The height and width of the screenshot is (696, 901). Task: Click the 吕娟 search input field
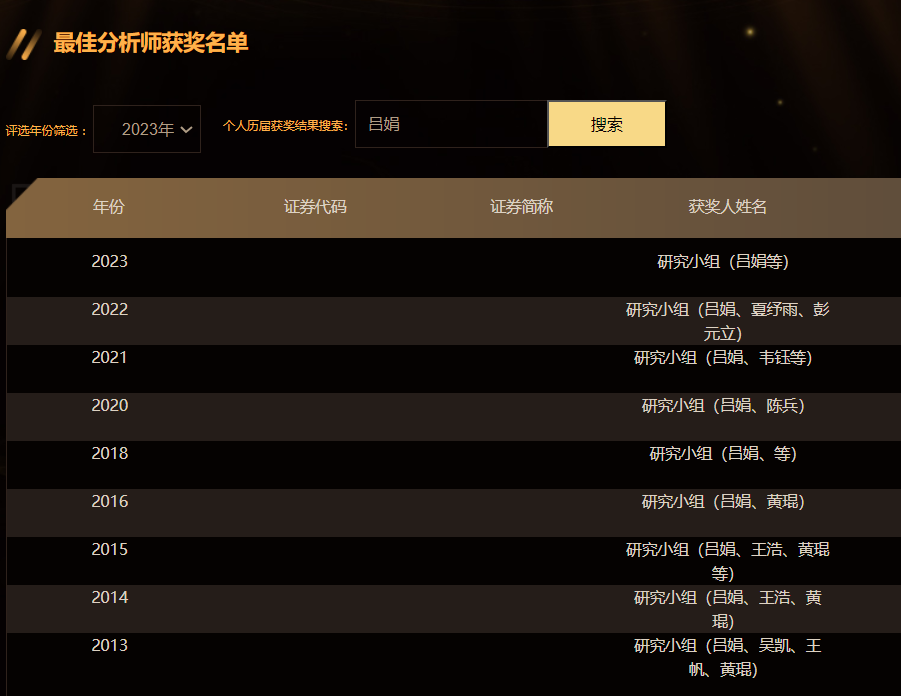pyautogui.click(x=451, y=124)
